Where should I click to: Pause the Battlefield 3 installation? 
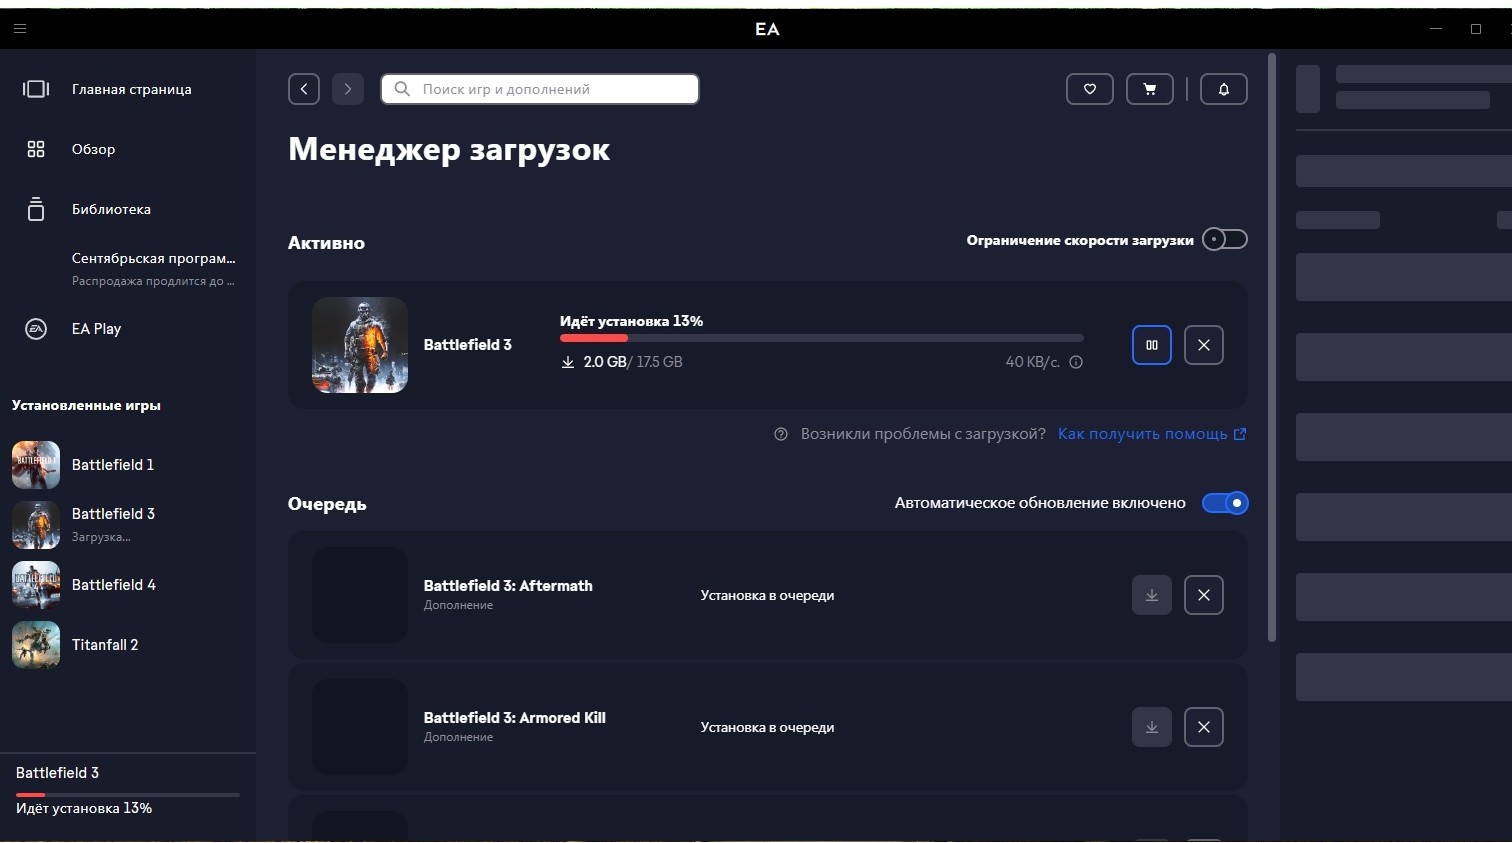1152,345
